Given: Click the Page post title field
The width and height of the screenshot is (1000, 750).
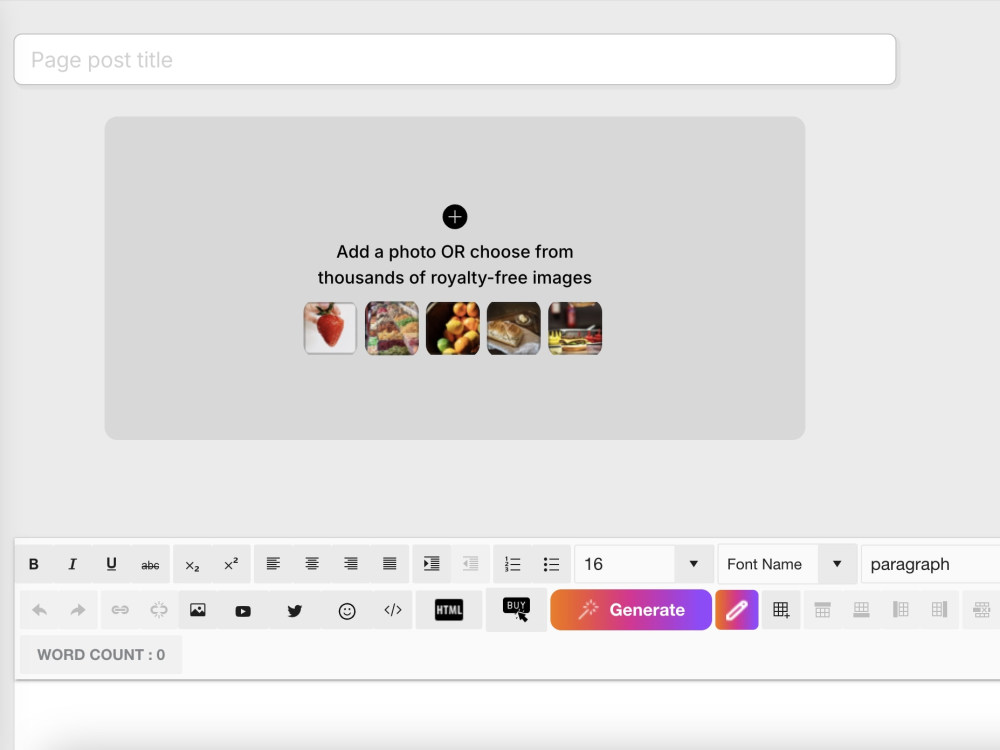Looking at the screenshot, I should 455,59.
